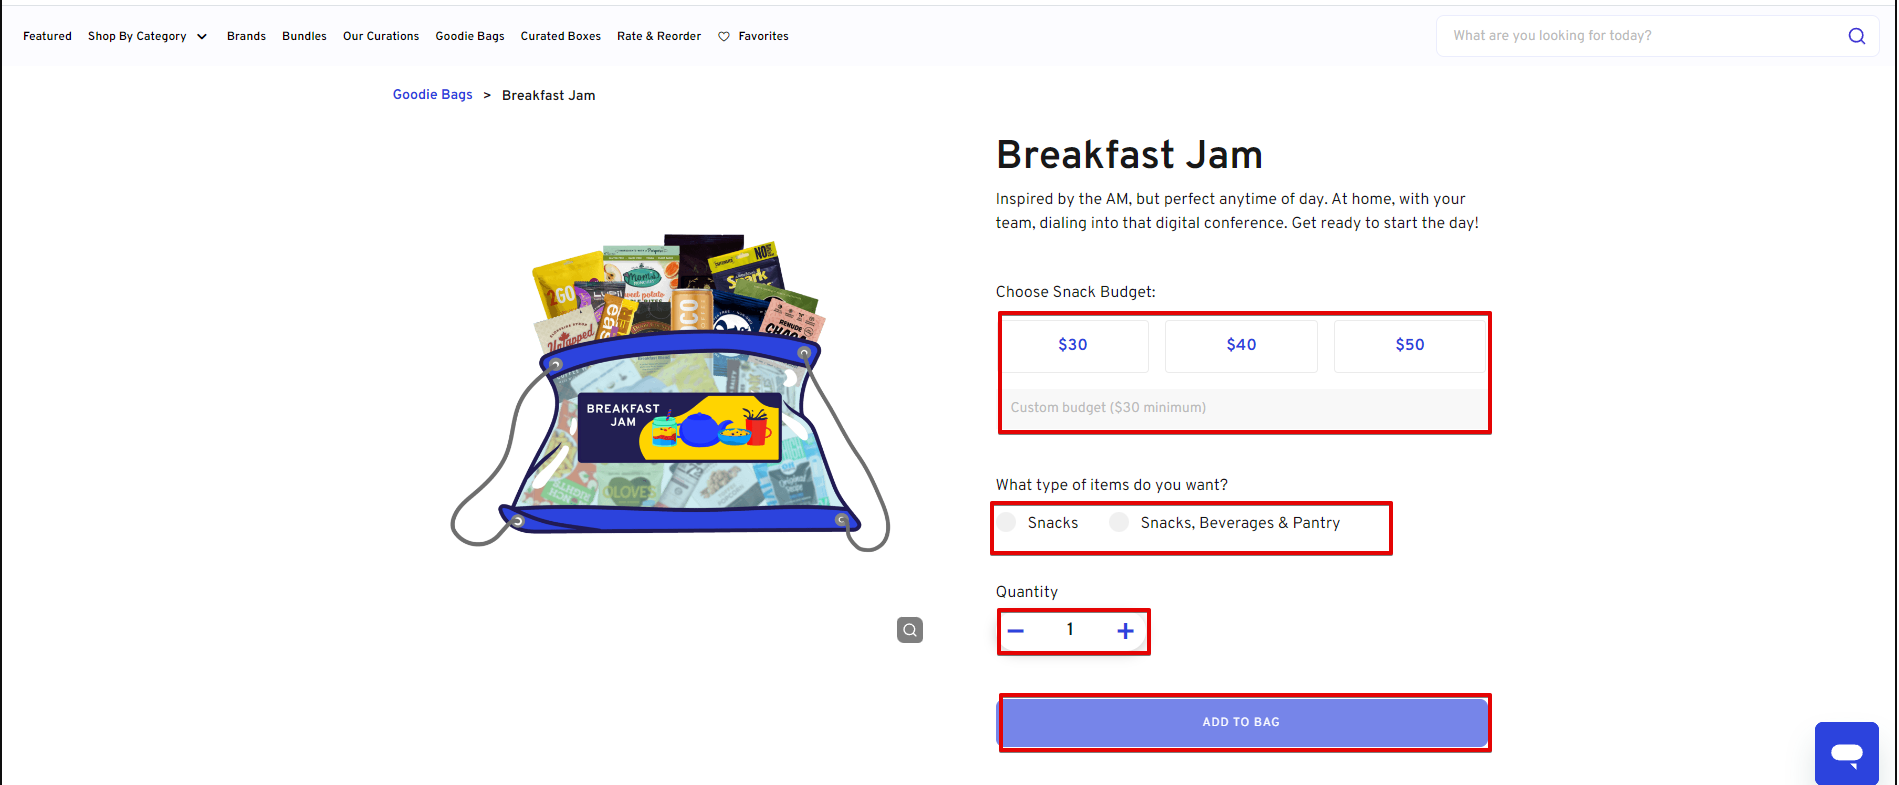Click the Favorites heart icon
The width and height of the screenshot is (1899, 785).
coord(724,37)
